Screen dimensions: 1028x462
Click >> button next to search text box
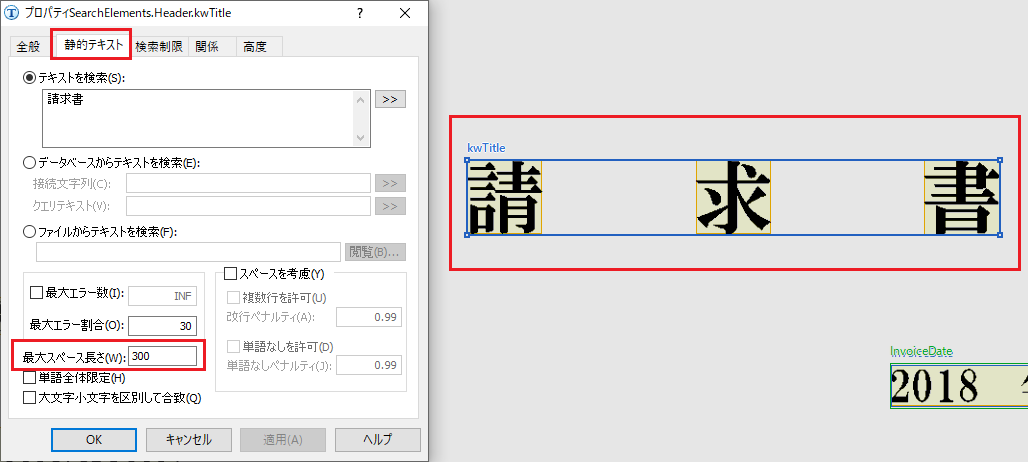pos(390,100)
